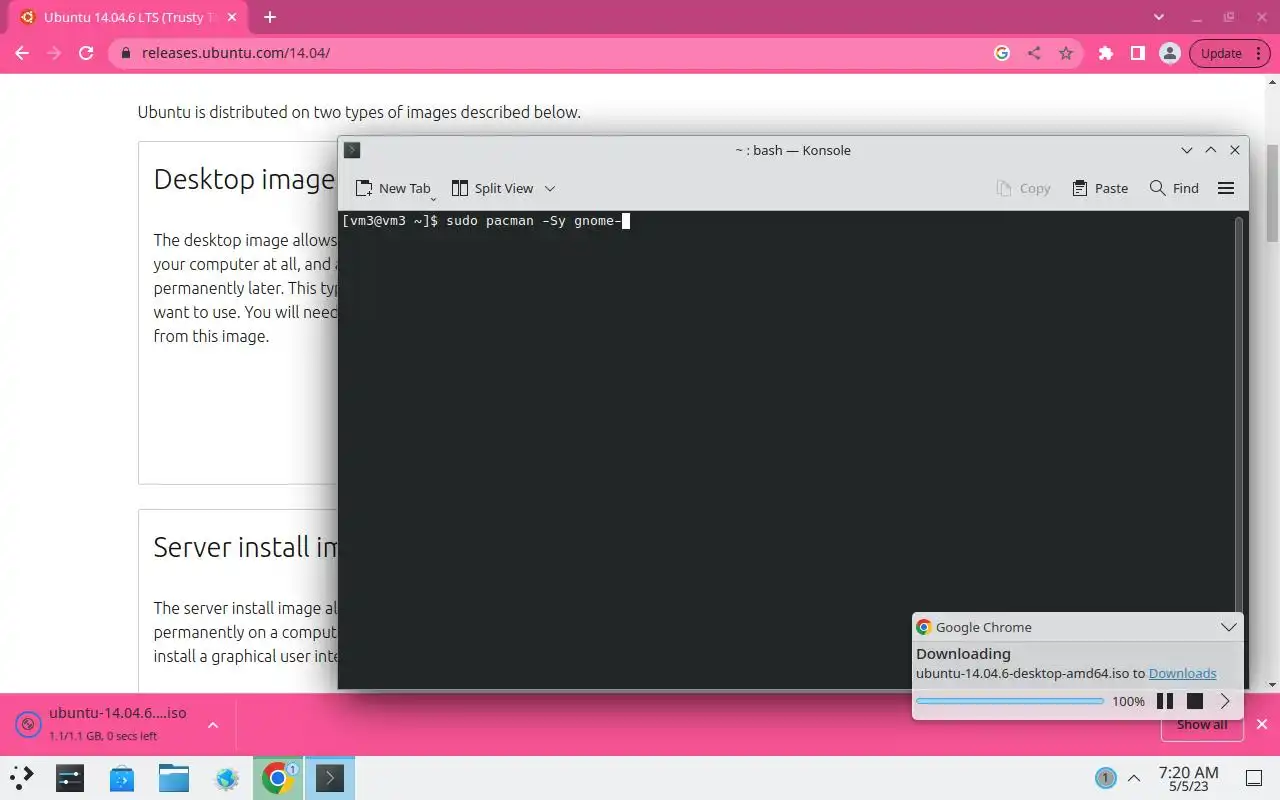Viewport: 1280px width, 800px height.
Task: Show hidden system tray icons
Action: [1134, 777]
